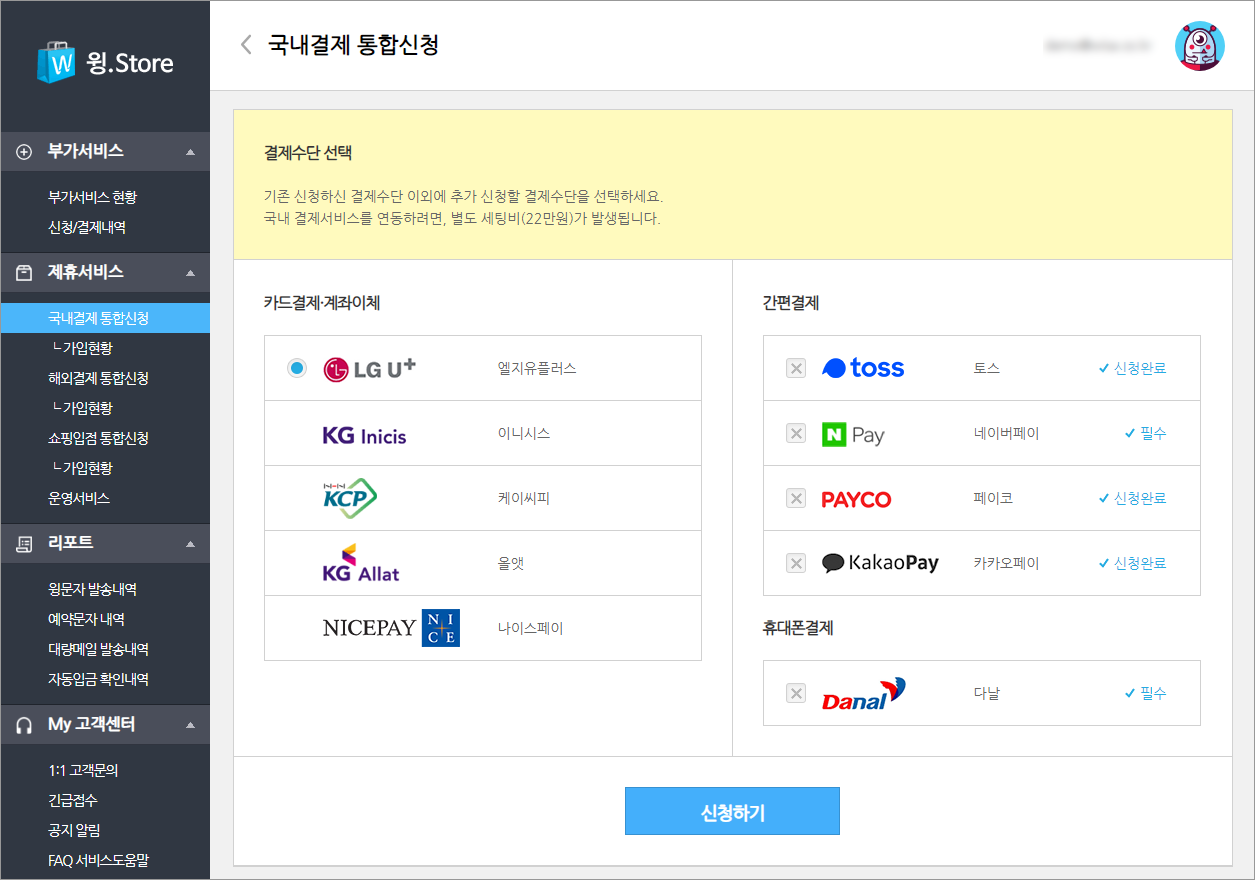Collapse the 리포트 section arrow
The height and width of the screenshot is (880, 1255).
click(190, 544)
